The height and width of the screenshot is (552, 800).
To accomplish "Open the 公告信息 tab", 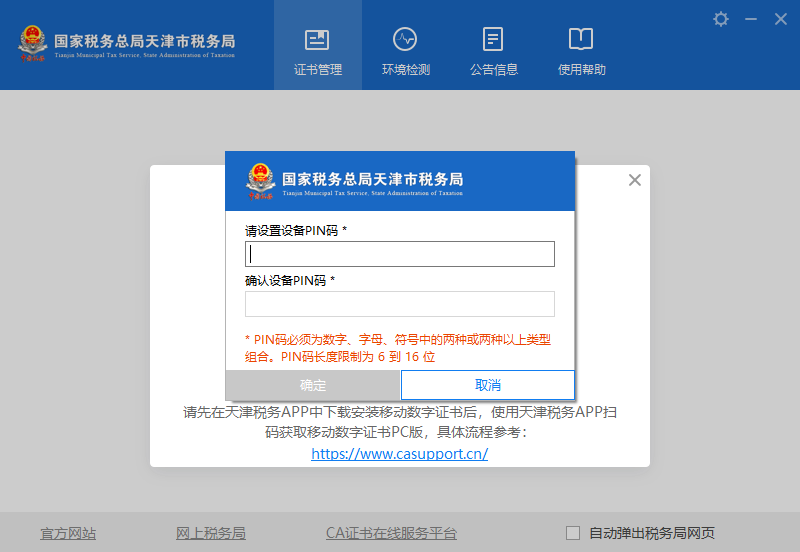I will [x=493, y=51].
